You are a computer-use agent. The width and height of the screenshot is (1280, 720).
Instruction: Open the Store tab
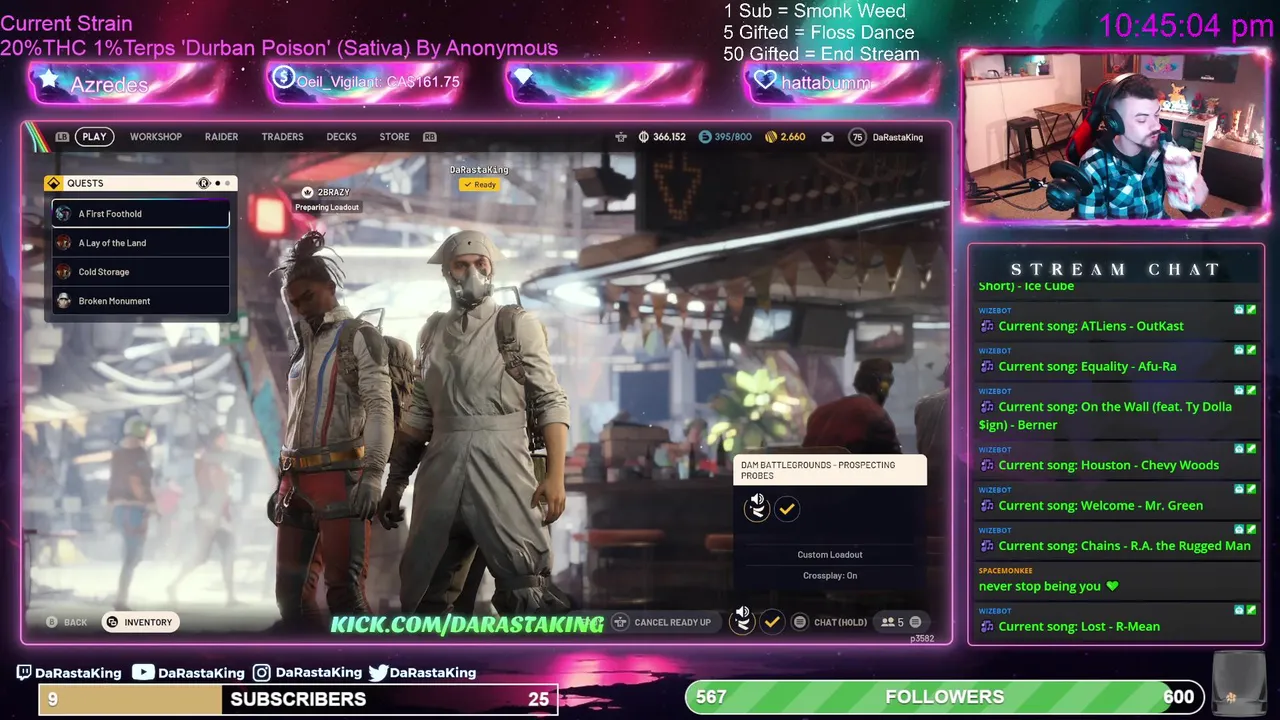394,137
